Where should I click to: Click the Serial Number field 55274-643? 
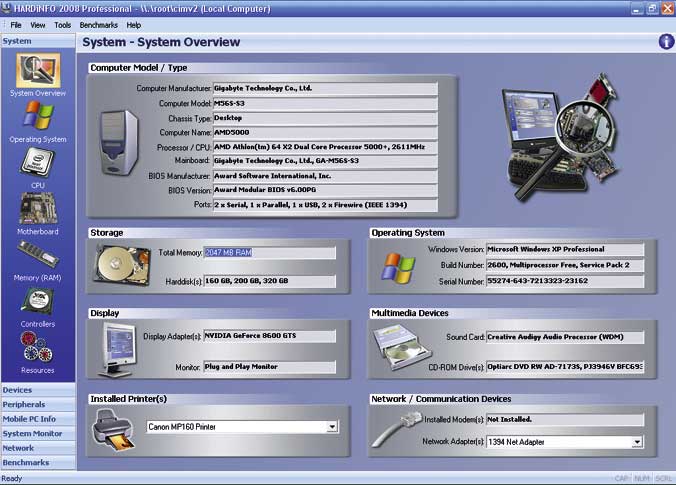(x=565, y=281)
